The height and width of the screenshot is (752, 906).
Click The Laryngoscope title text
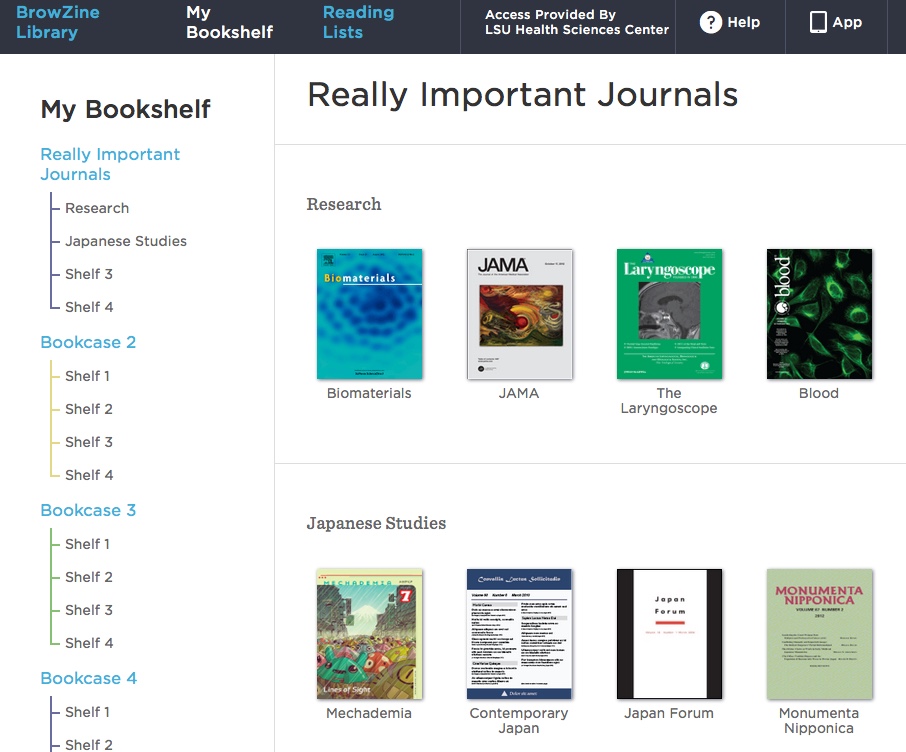click(x=669, y=401)
